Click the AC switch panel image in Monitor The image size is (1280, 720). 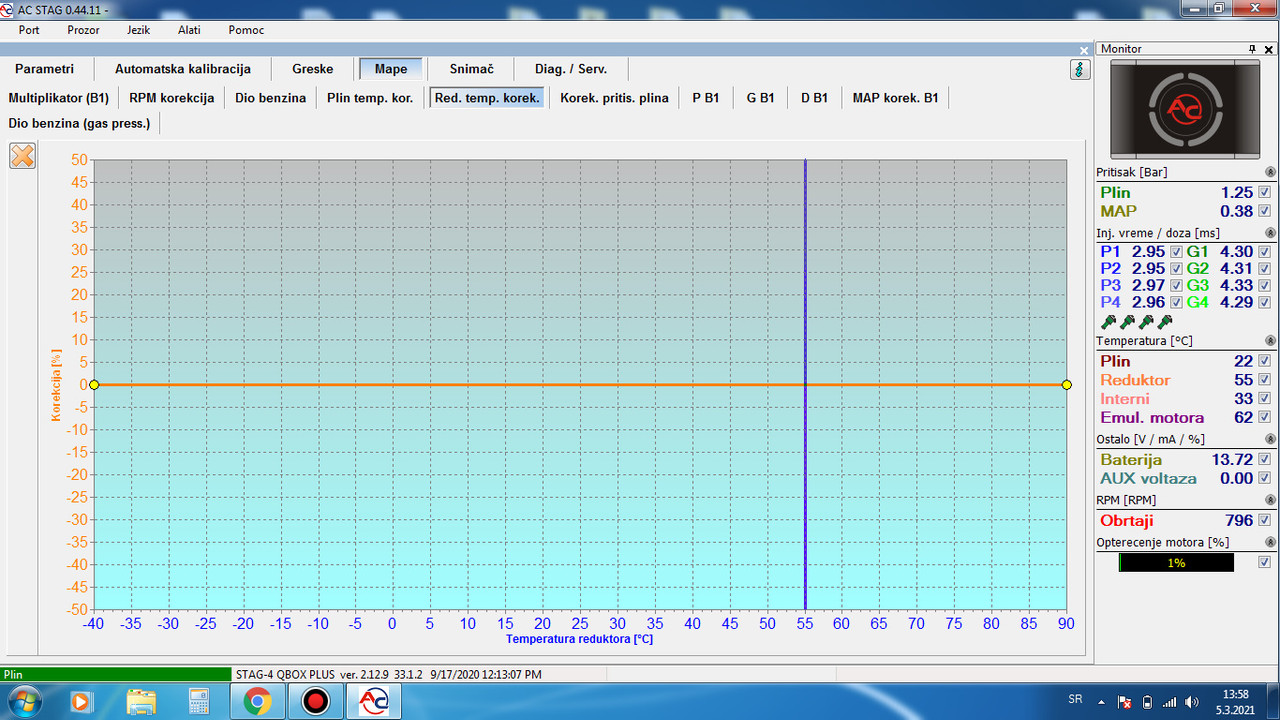click(x=1185, y=109)
